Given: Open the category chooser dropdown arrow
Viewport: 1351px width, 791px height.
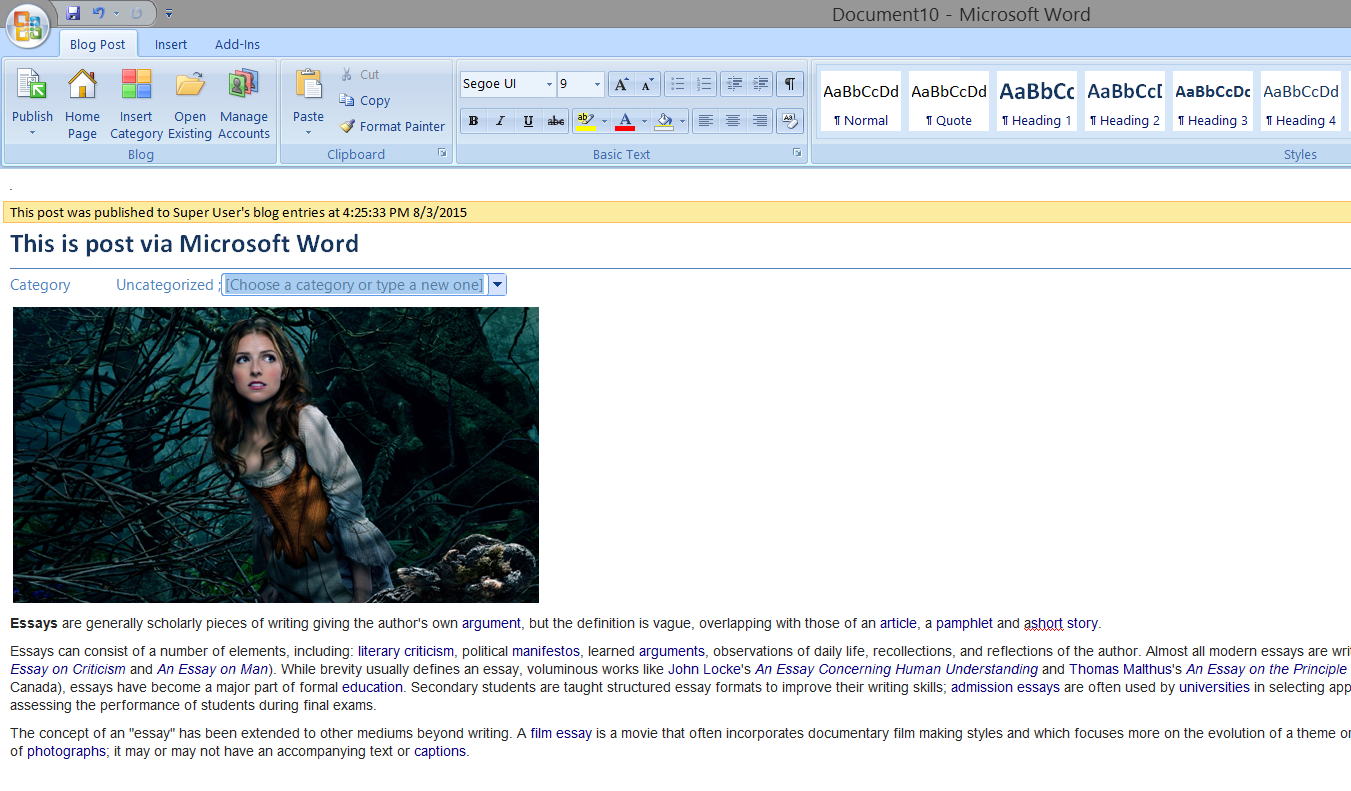Looking at the screenshot, I should coord(498,285).
